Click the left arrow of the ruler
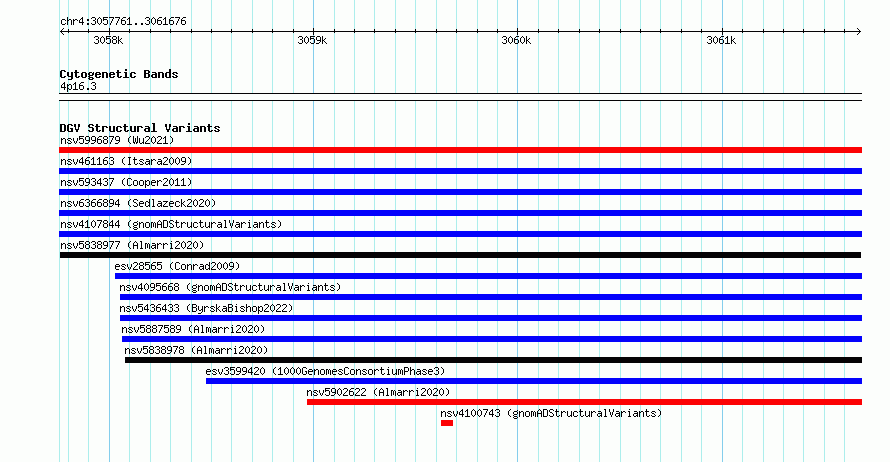This screenshot has height=462, width=890. point(62,32)
